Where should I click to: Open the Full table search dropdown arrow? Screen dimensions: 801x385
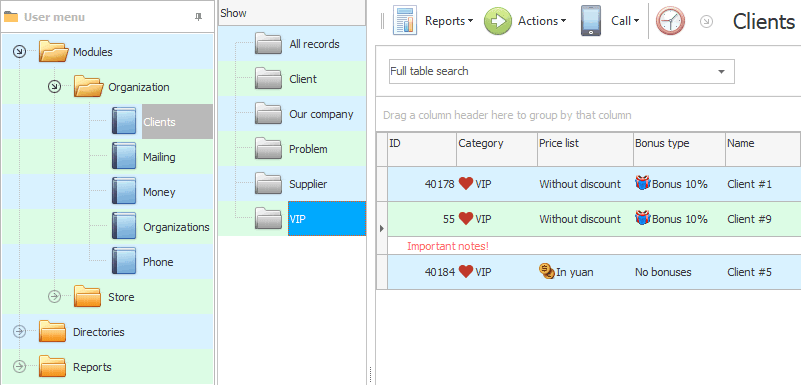pyautogui.click(x=721, y=71)
